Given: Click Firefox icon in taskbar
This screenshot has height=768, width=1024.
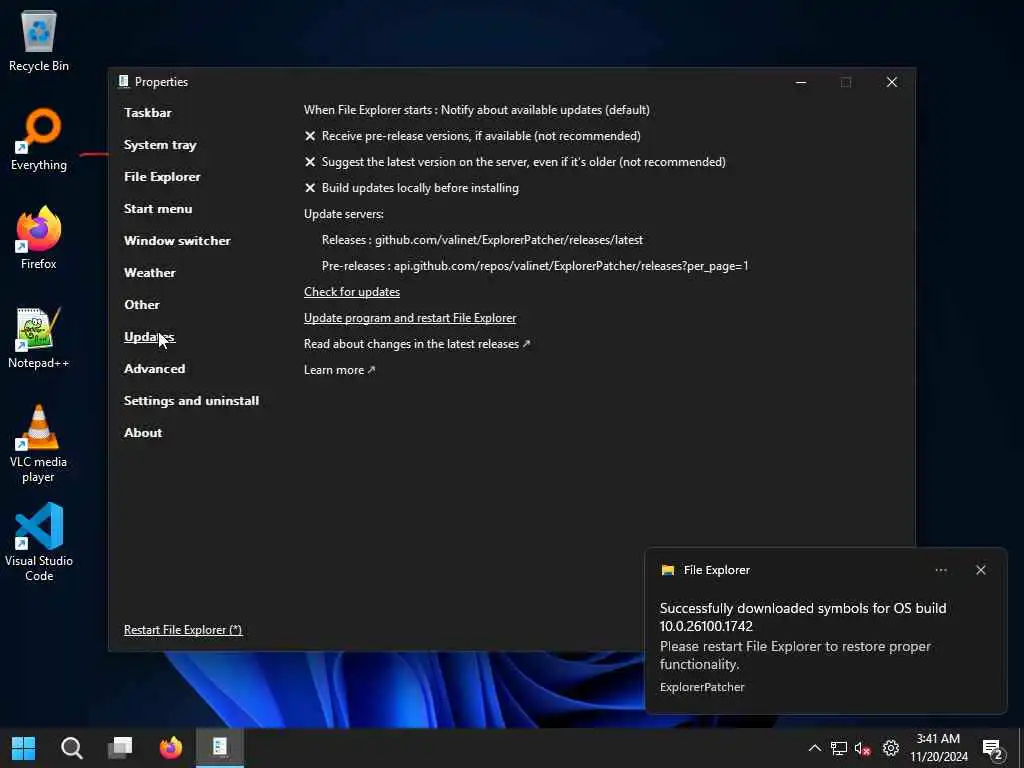Looking at the screenshot, I should [x=171, y=748].
